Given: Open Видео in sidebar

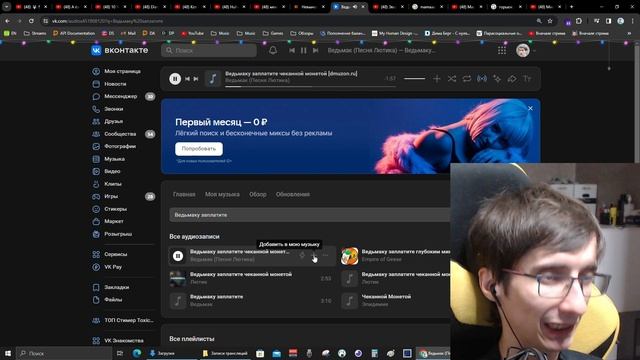Looking at the screenshot, I should 112,171.
